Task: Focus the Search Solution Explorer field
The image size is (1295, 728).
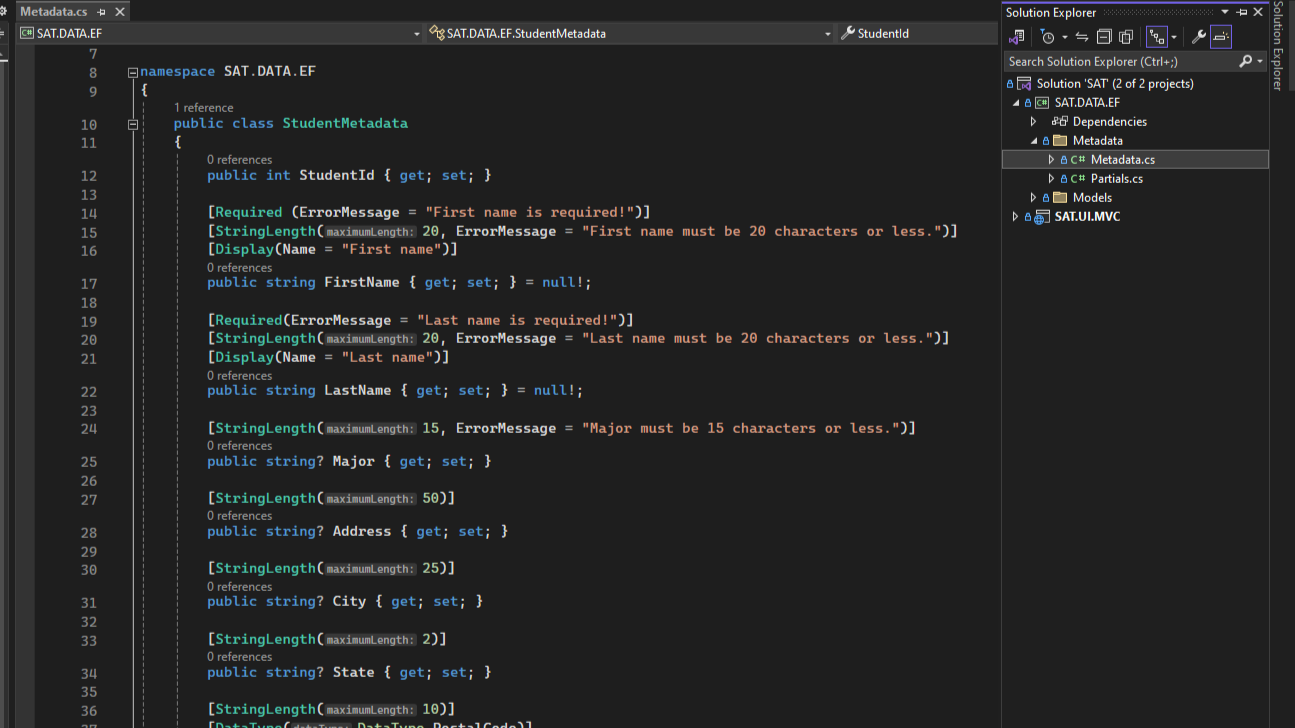Action: pos(1120,61)
